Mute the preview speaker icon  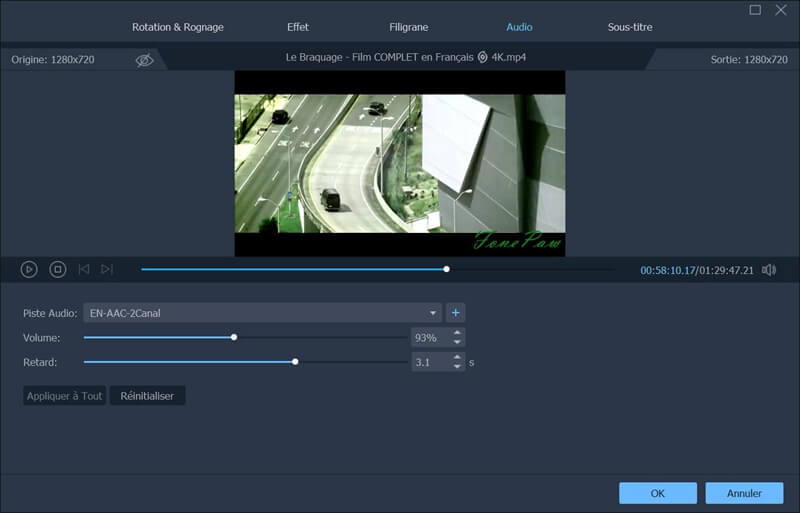[x=769, y=270]
